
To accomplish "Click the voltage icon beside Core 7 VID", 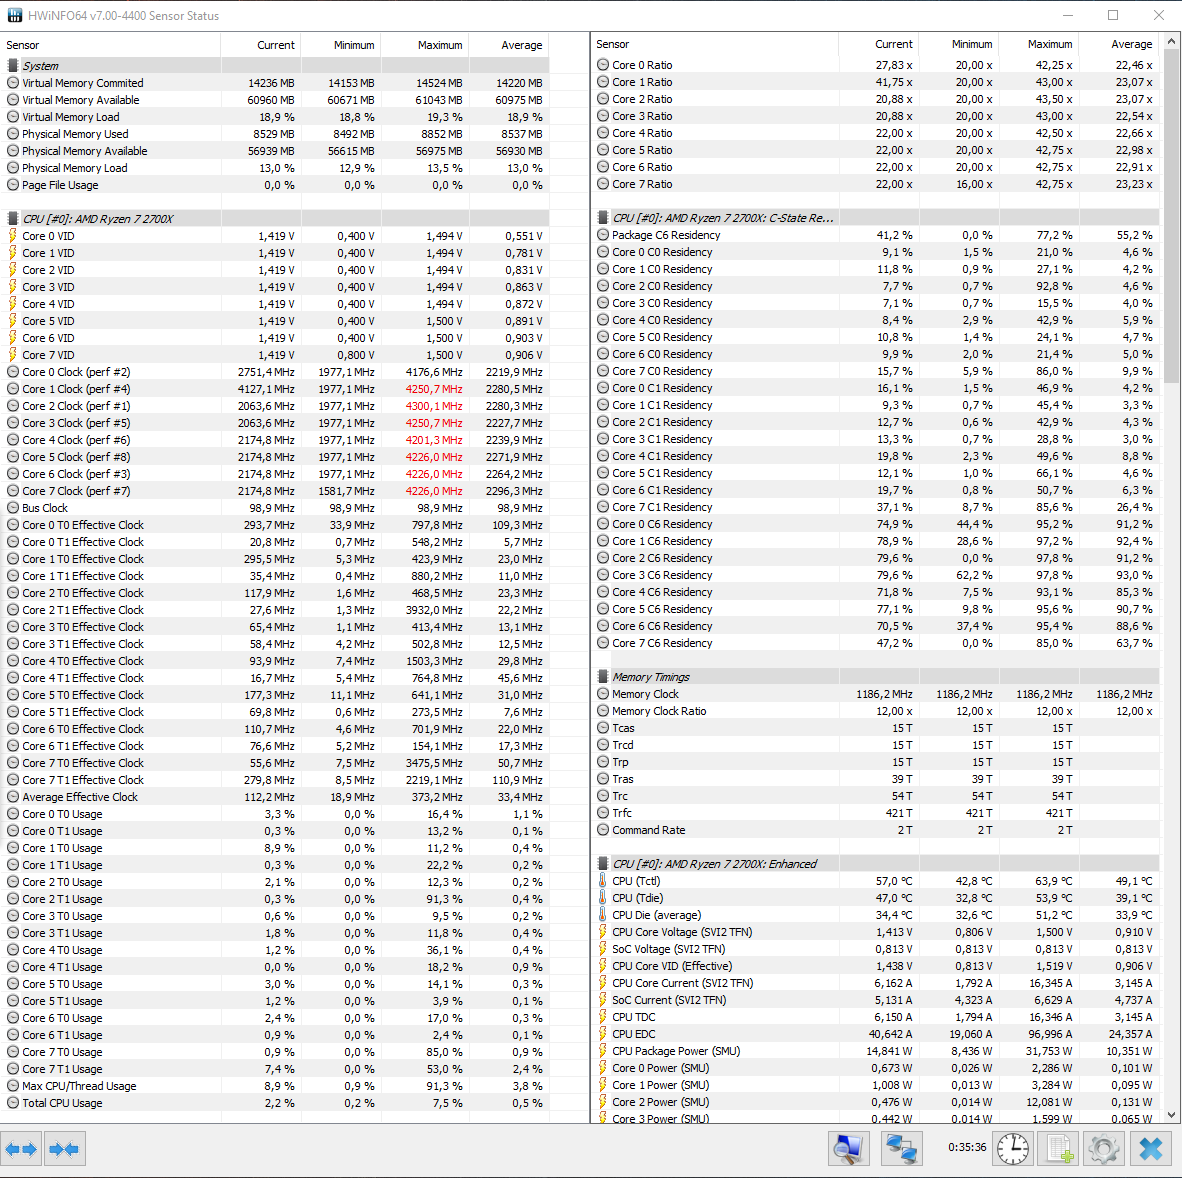I will 13,355.
